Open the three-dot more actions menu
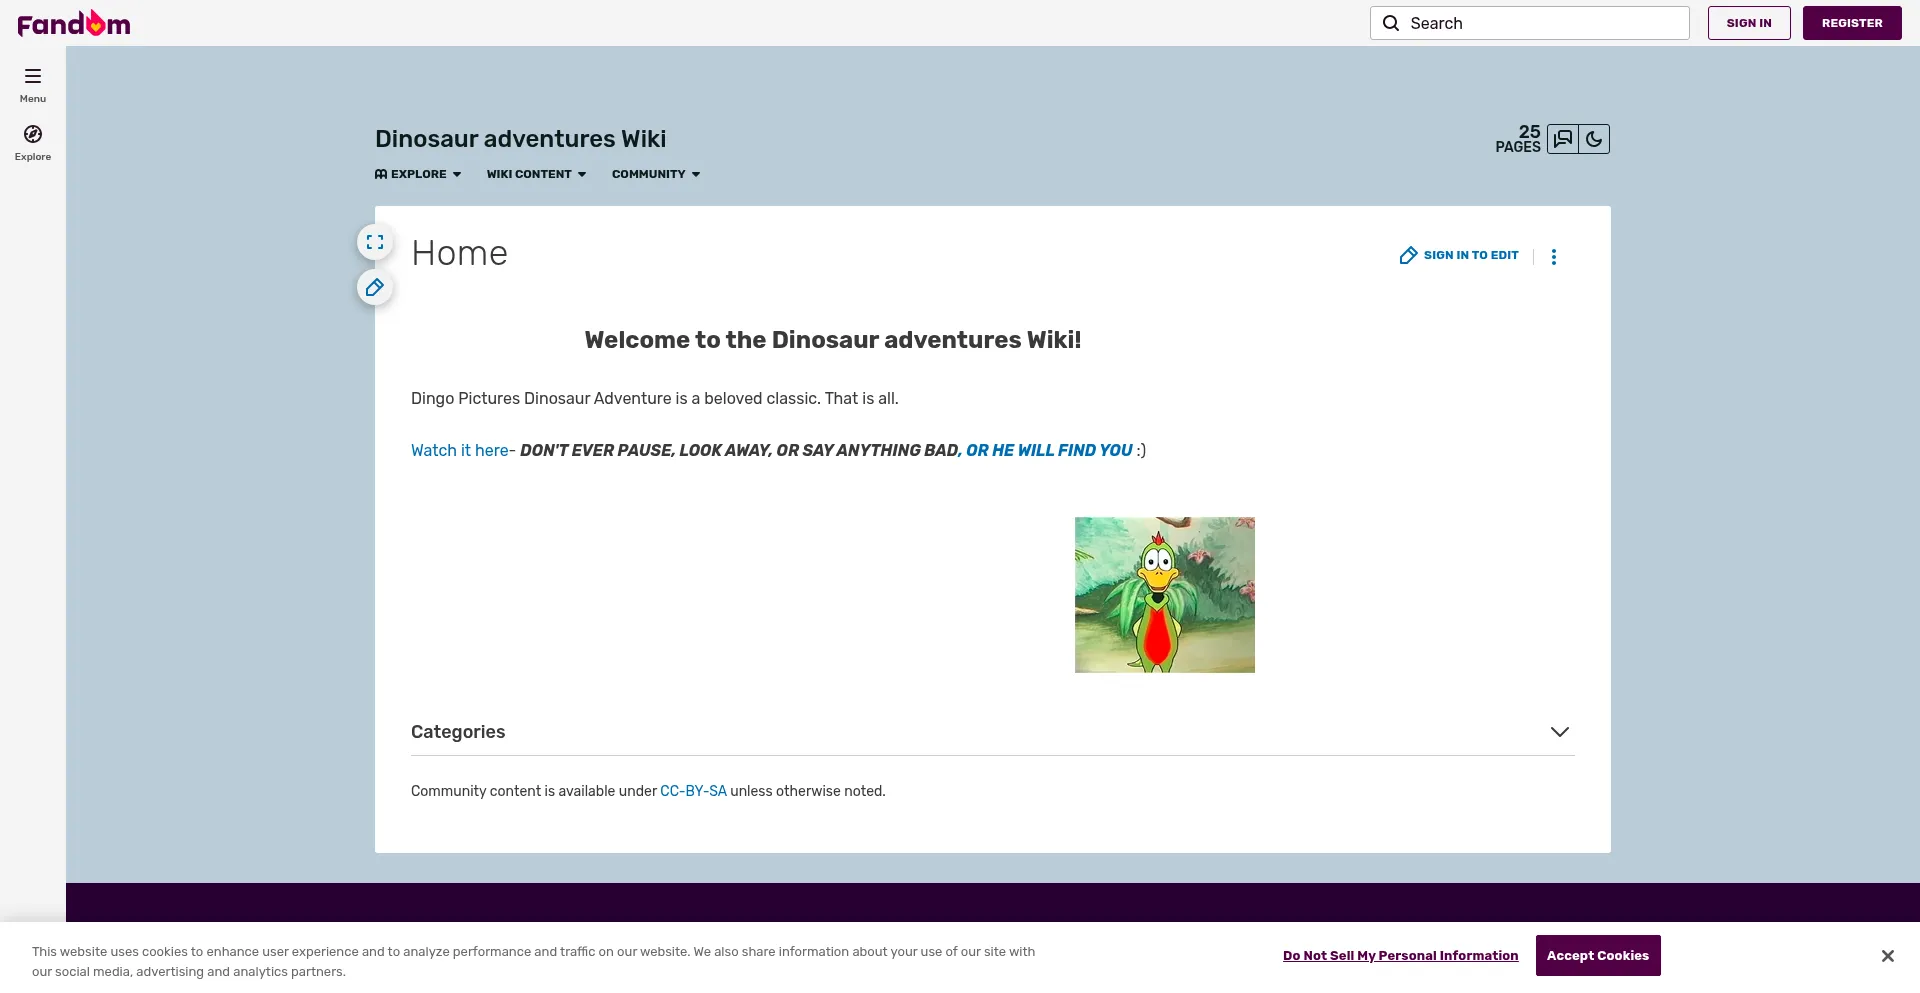The height and width of the screenshot is (993, 1920). click(x=1553, y=257)
